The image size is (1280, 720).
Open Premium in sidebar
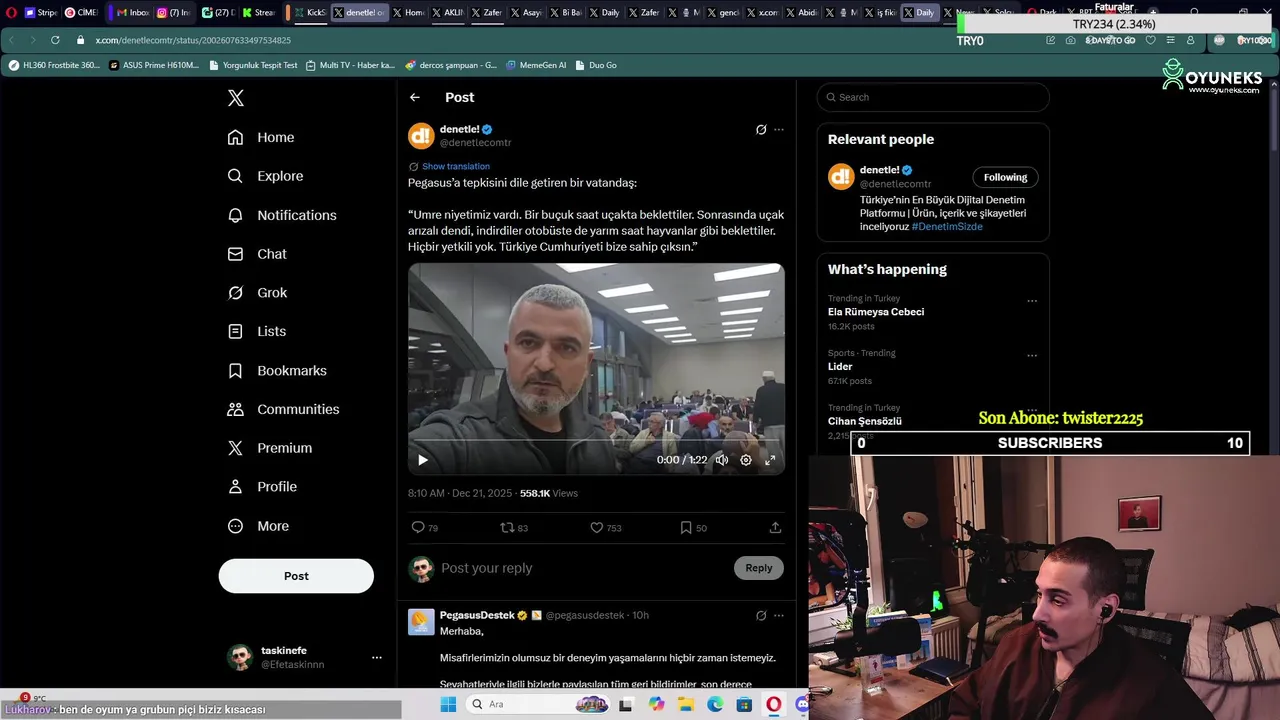tap(270, 448)
